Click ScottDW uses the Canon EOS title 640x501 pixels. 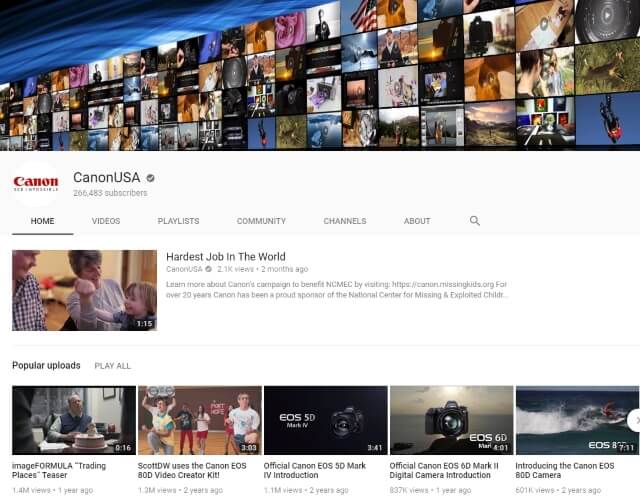192,470
